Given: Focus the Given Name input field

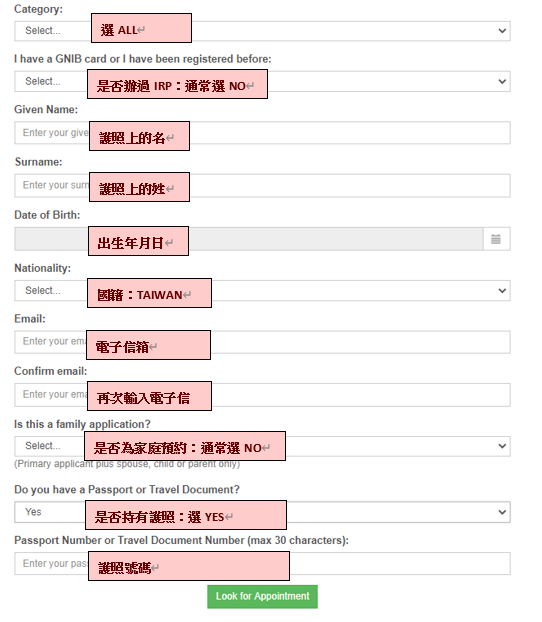Looking at the screenshot, I should point(262,133).
